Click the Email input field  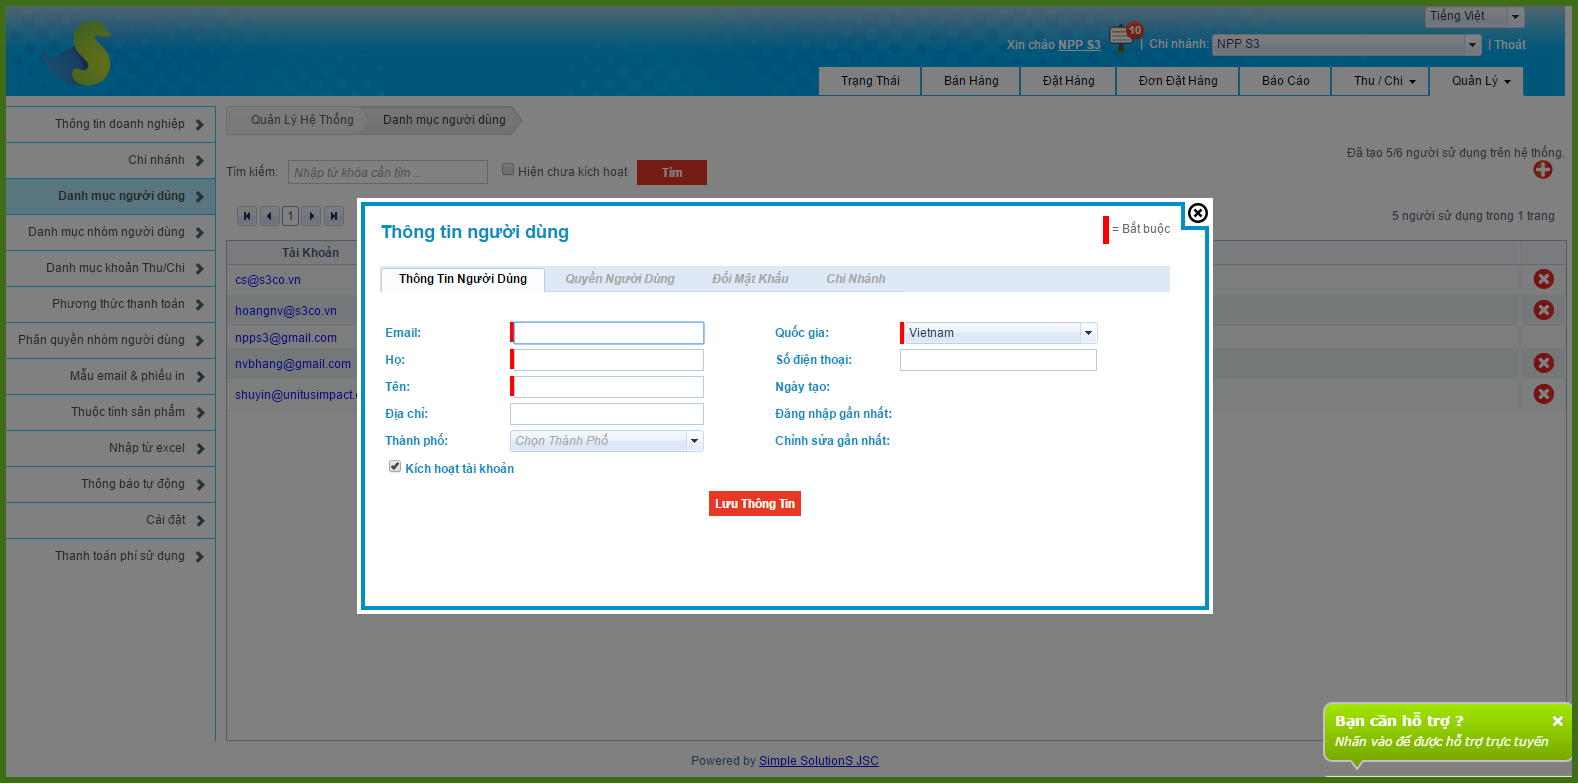pos(608,333)
